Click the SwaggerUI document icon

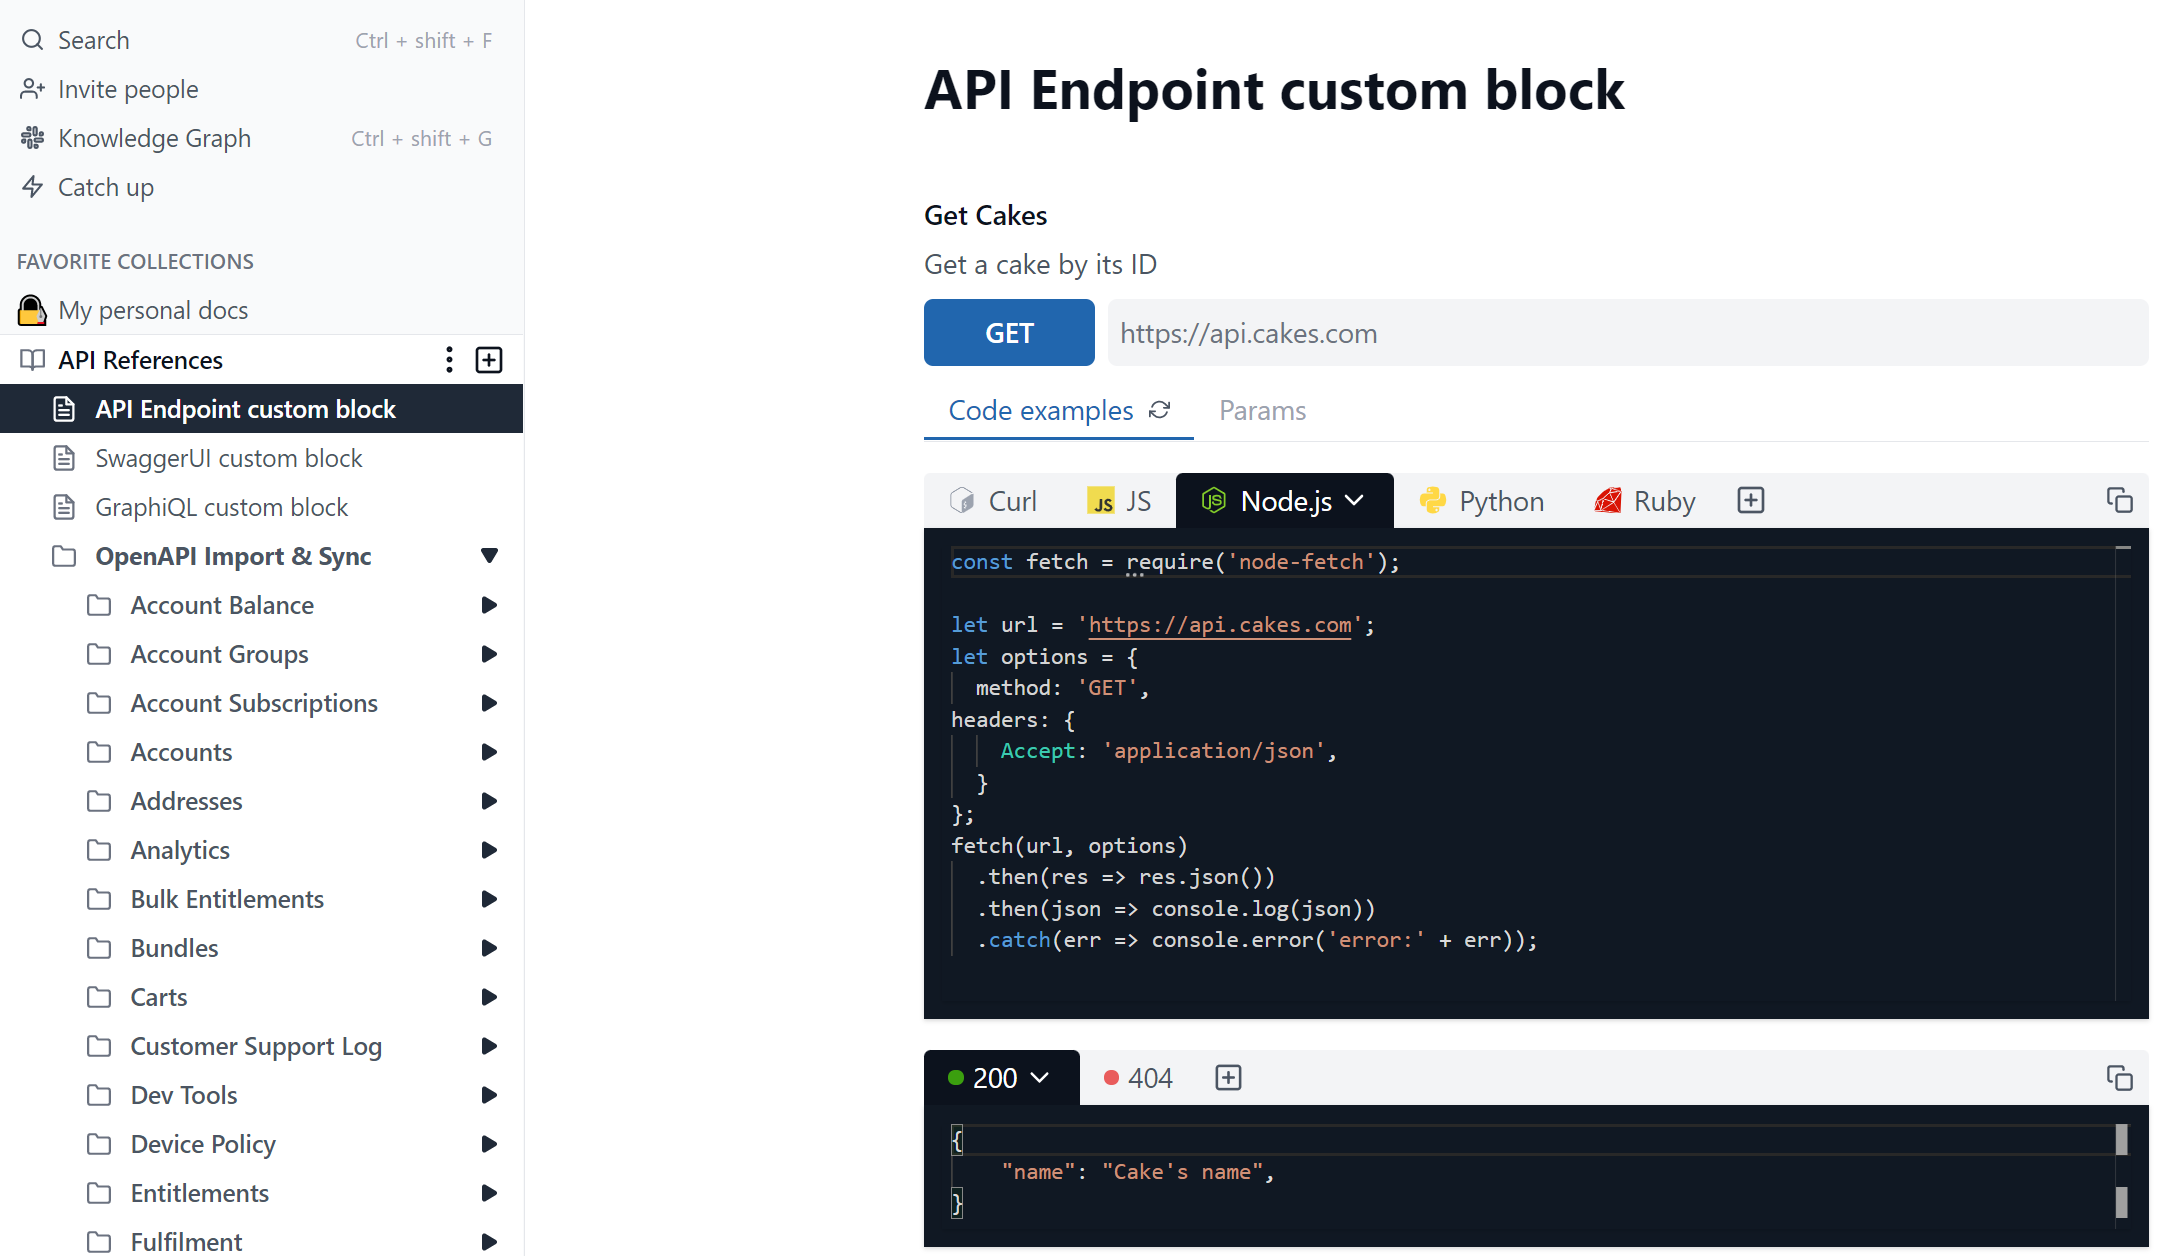click(x=64, y=458)
